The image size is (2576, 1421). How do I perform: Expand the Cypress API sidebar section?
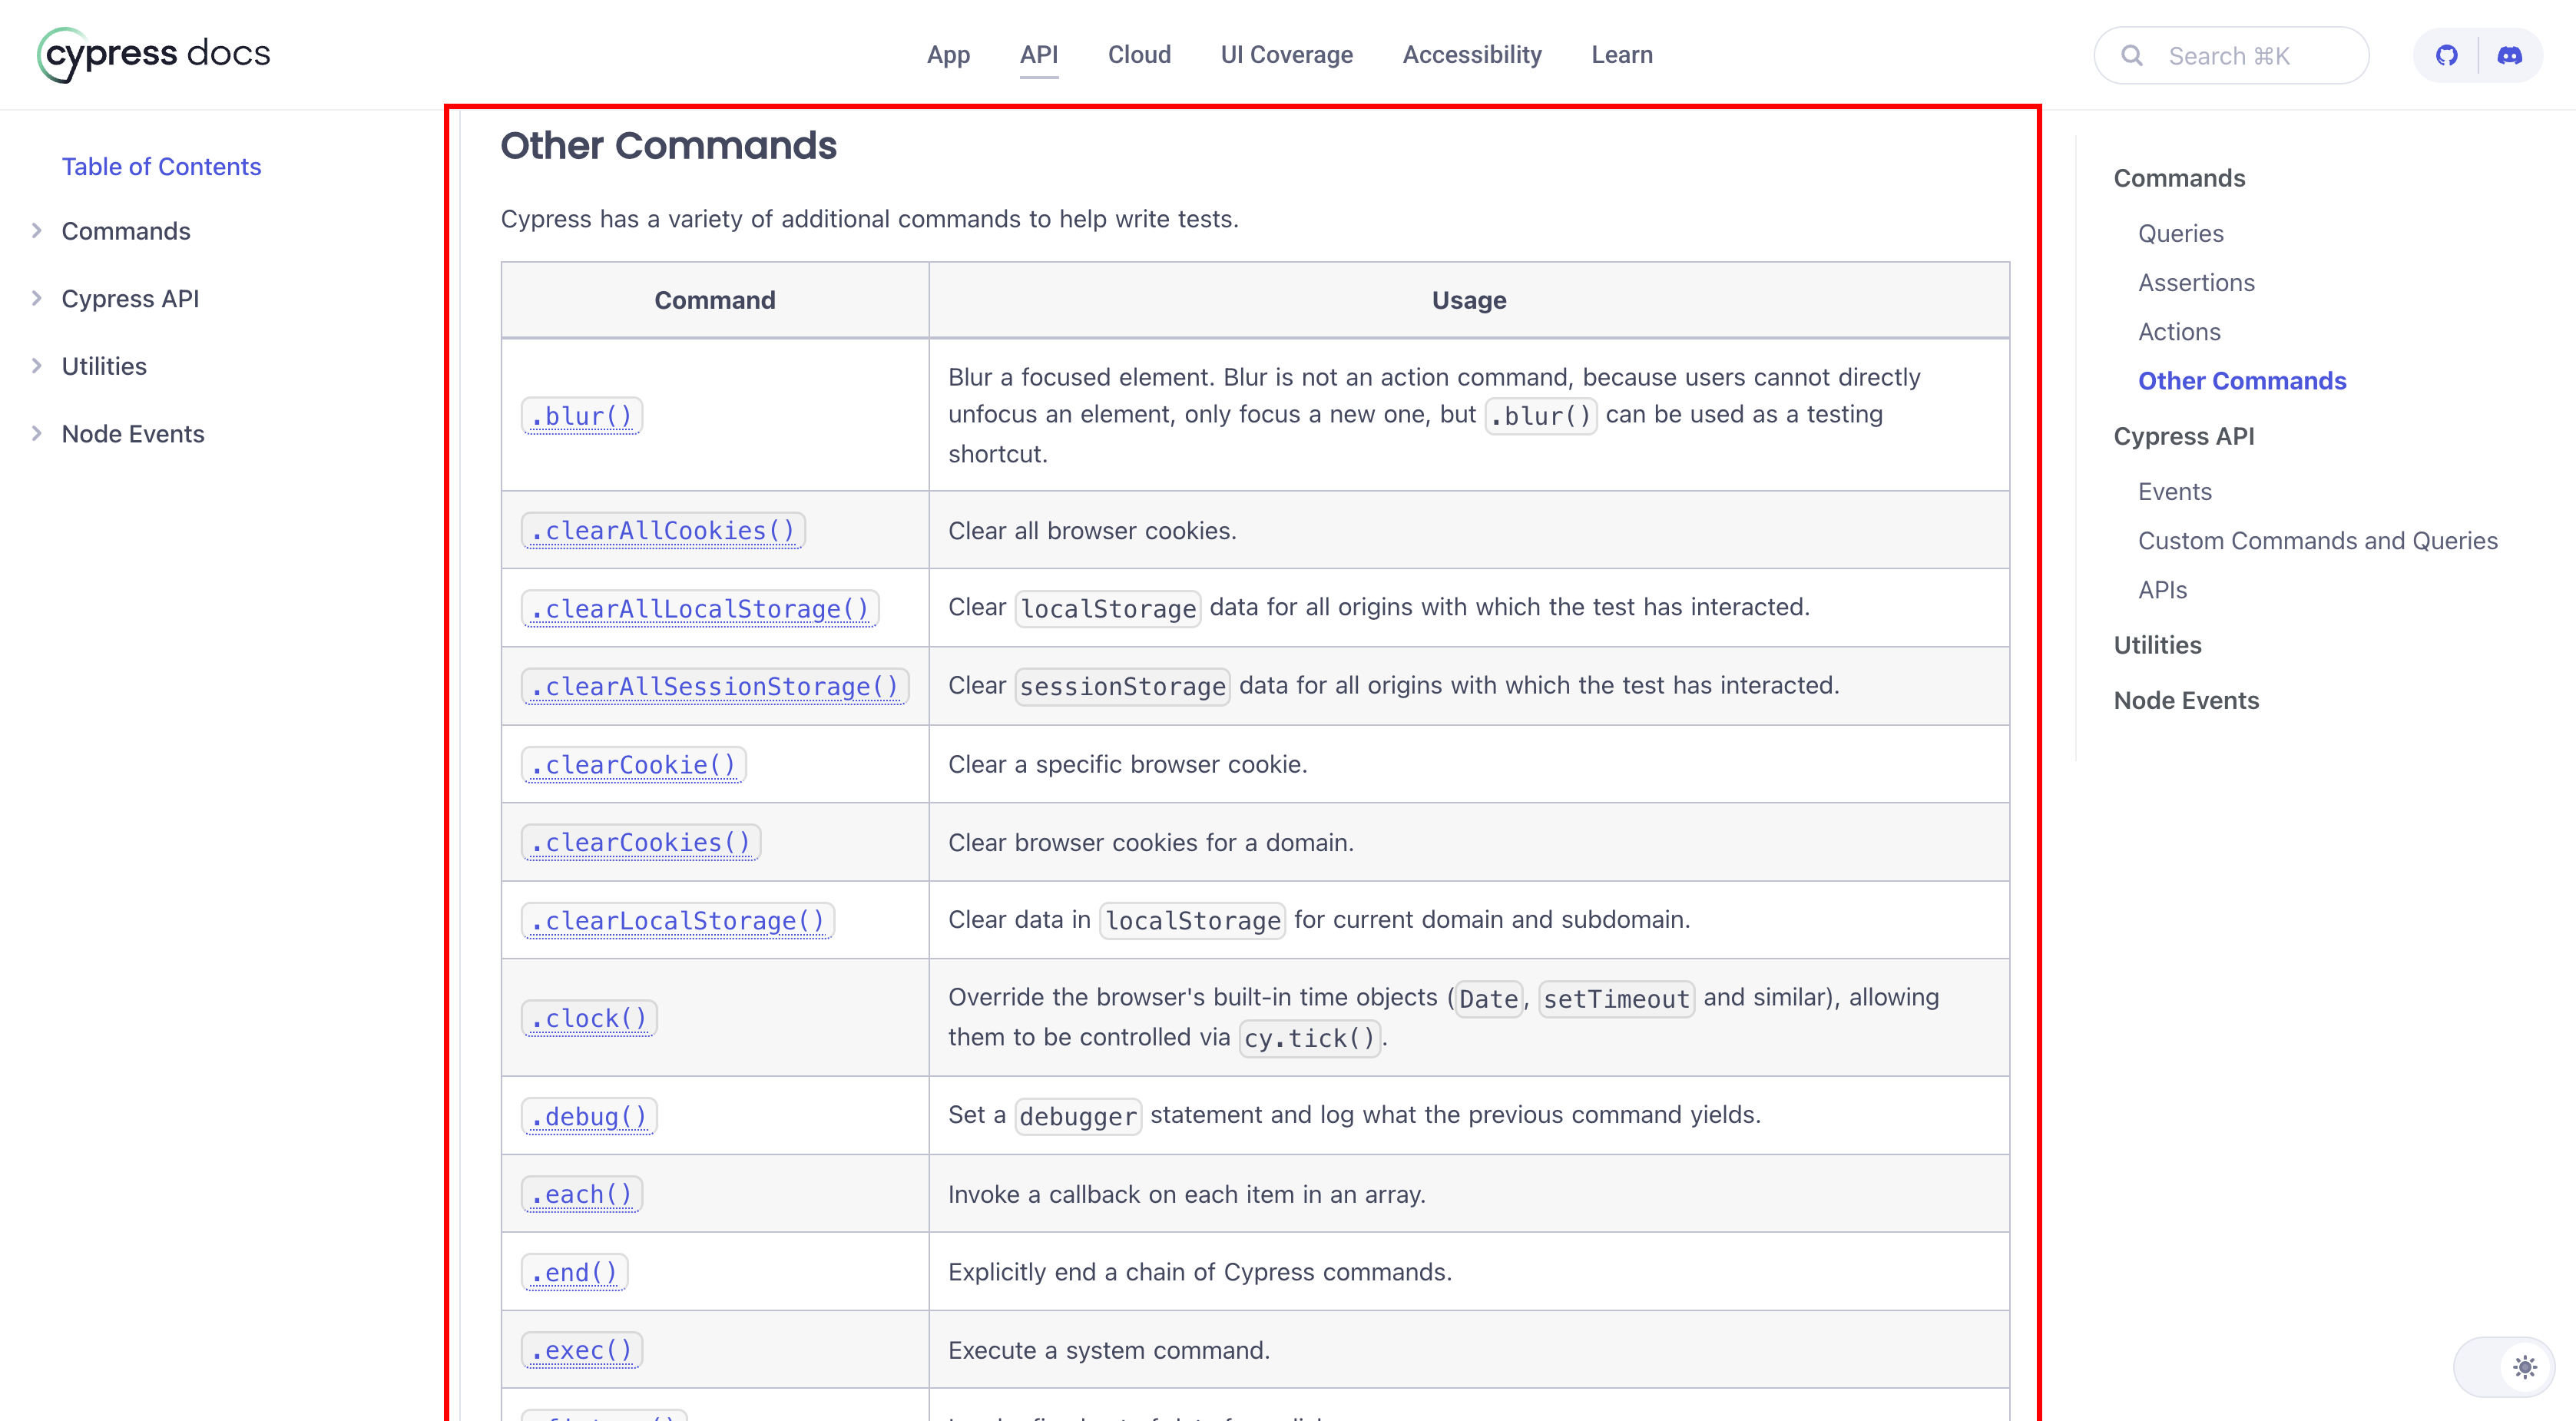click(37, 298)
